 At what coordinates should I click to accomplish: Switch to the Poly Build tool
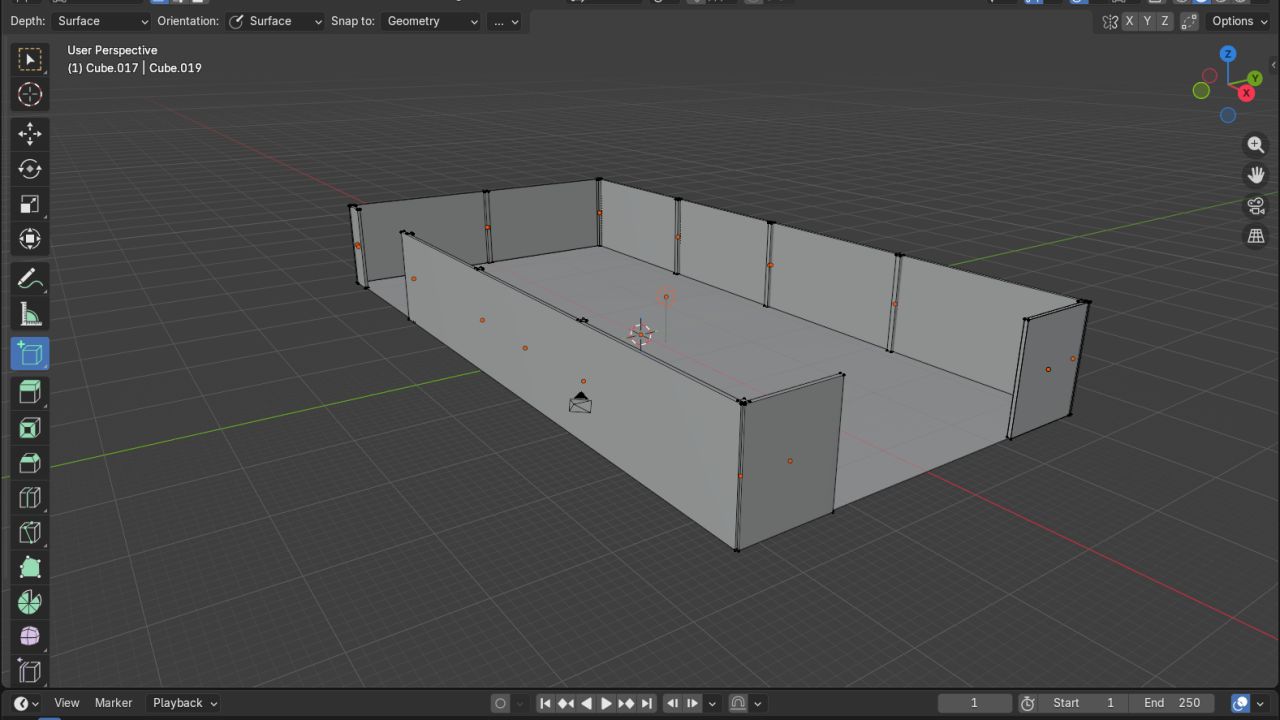[30, 568]
